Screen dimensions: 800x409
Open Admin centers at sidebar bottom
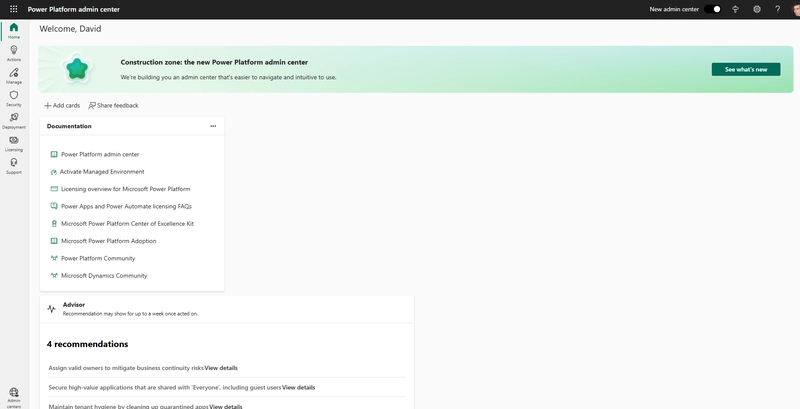[14, 398]
